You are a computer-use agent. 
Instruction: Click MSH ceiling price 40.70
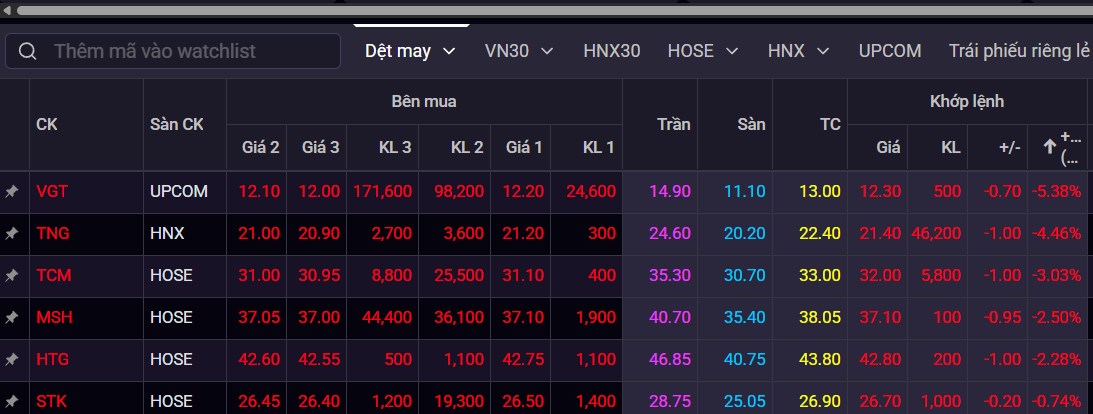tap(669, 317)
